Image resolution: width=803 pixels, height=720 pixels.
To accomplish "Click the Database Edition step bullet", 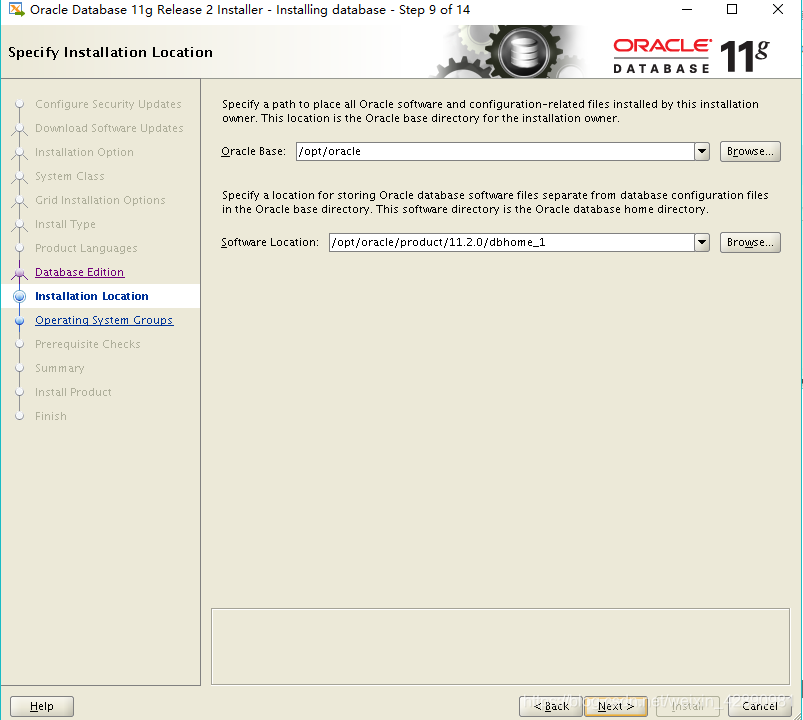I will pyautogui.click(x=19, y=273).
